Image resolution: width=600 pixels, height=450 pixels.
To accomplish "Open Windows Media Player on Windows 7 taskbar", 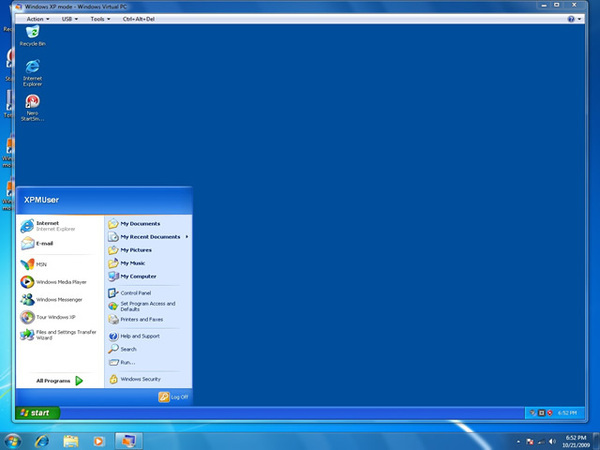I will coord(99,441).
